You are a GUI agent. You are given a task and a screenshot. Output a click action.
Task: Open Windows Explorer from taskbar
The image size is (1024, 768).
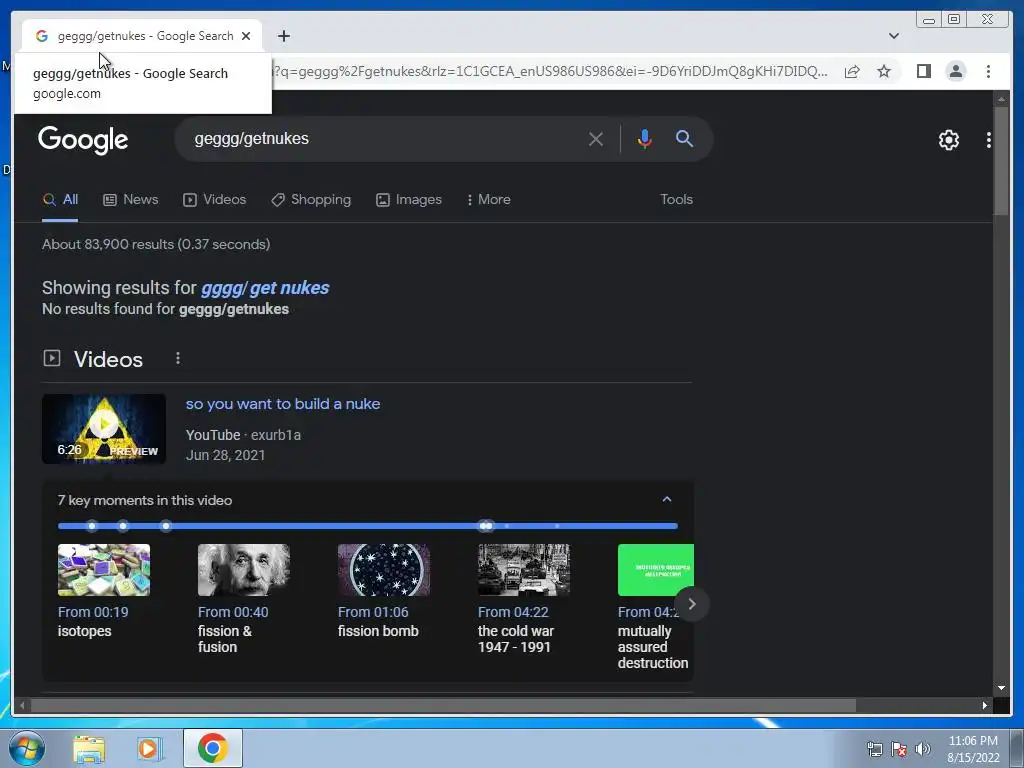[x=89, y=749]
